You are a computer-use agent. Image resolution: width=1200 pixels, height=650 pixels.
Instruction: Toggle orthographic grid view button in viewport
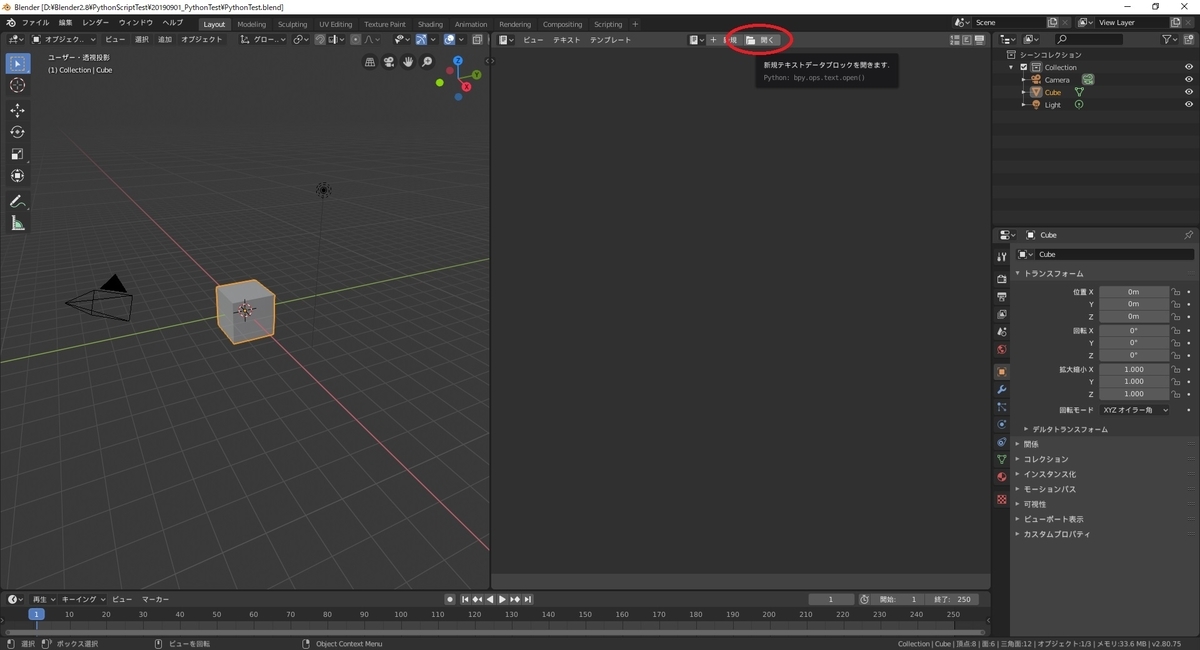tap(370, 62)
